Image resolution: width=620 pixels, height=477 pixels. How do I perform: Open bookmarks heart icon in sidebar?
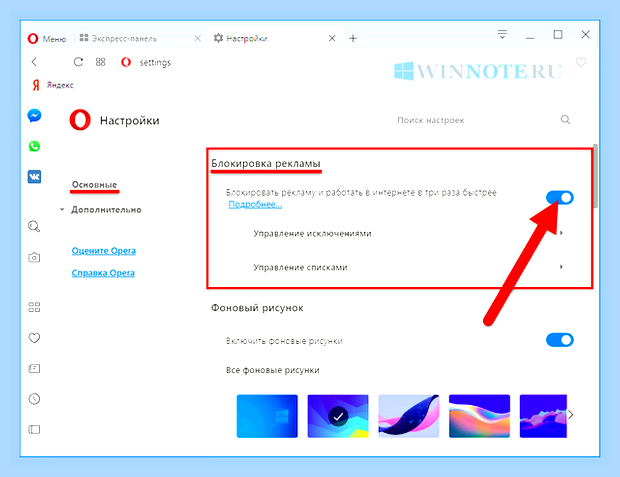point(34,338)
